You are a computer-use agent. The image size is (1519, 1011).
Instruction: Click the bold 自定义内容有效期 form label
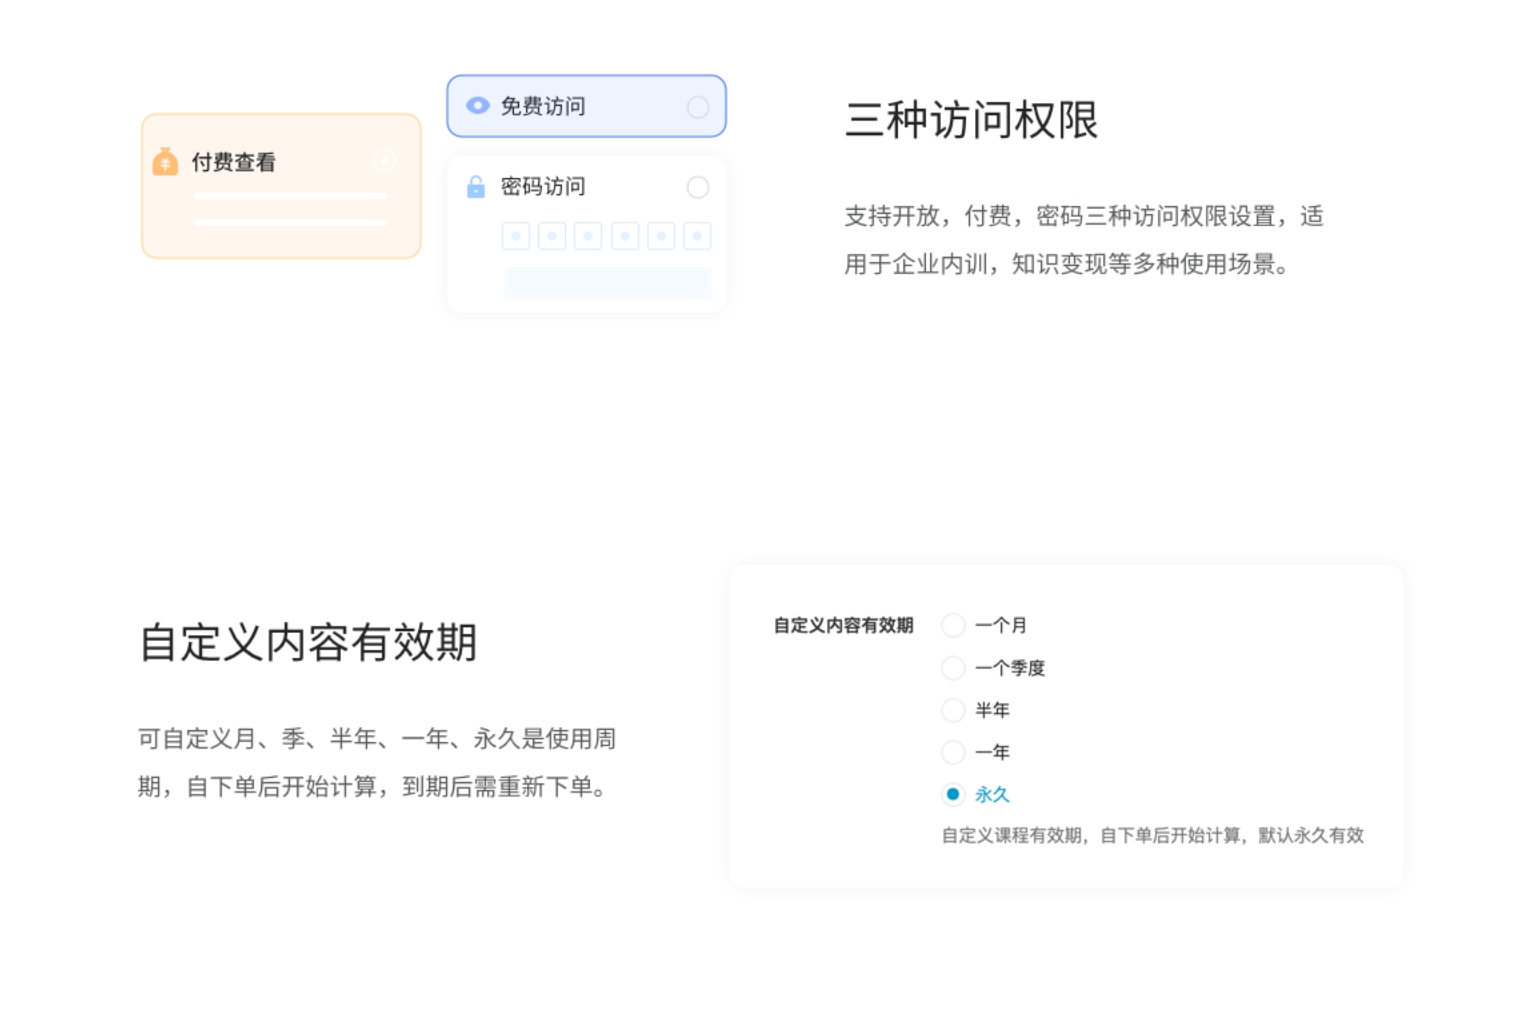843,625
